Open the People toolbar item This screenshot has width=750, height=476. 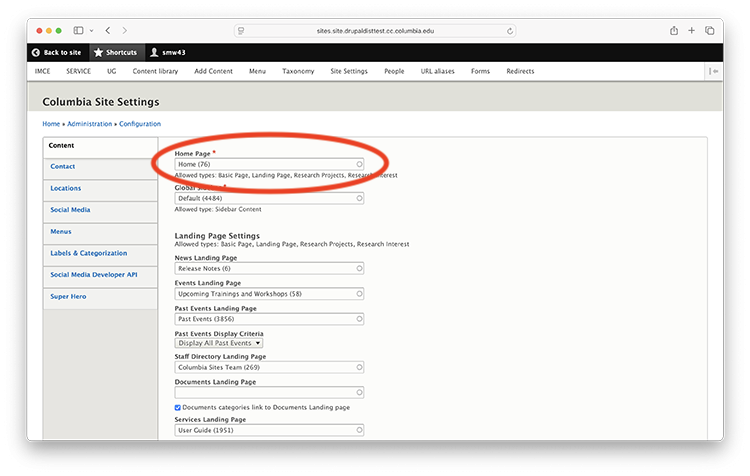point(394,71)
